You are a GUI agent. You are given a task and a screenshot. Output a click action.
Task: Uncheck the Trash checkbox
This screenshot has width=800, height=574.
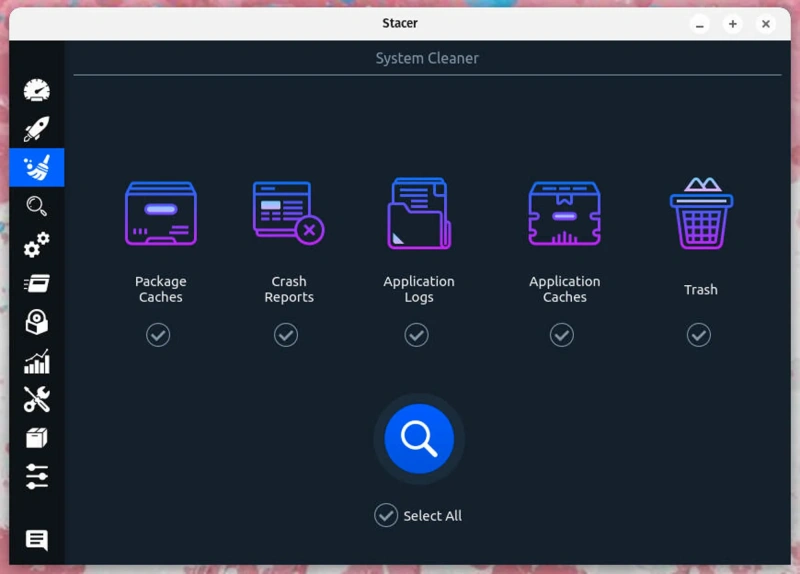pyautogui.click(x=699, y=335)
